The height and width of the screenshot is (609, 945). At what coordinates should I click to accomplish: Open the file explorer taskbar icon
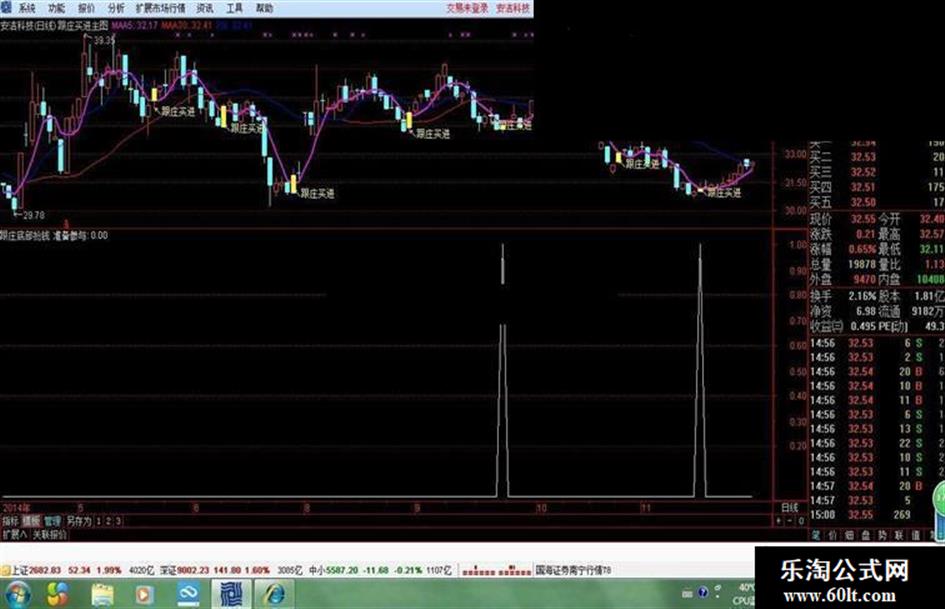tap(102, 595)
